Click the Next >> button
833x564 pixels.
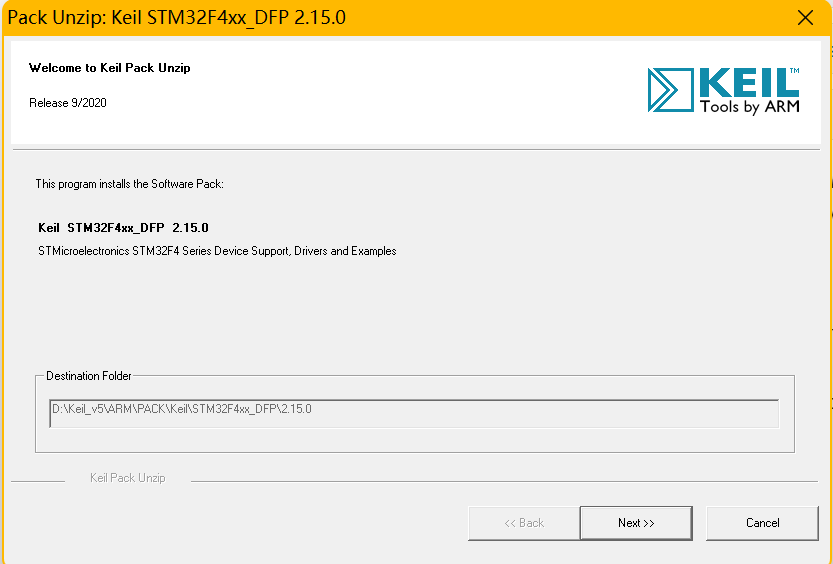636,523
